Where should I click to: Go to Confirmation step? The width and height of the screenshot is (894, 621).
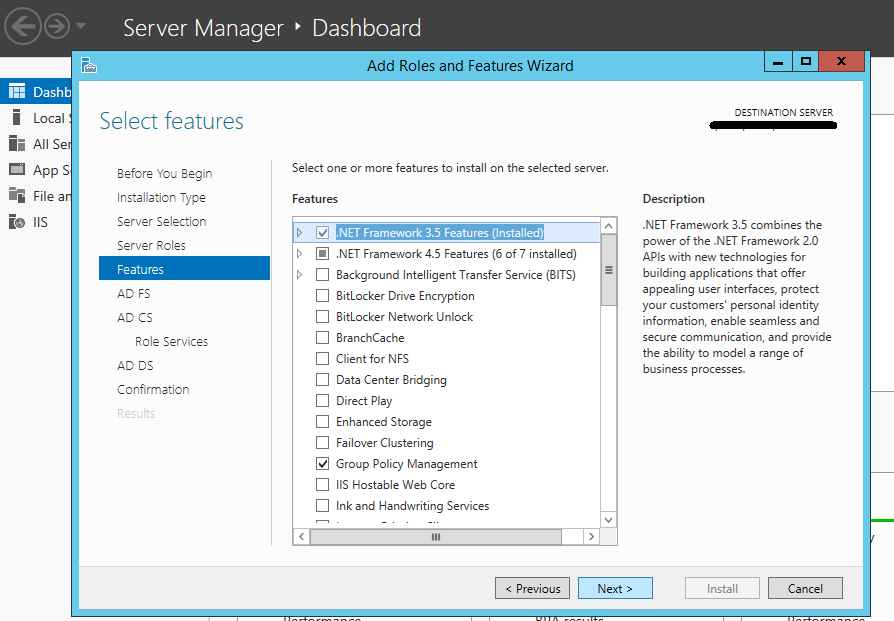click(x=153, y=389)
